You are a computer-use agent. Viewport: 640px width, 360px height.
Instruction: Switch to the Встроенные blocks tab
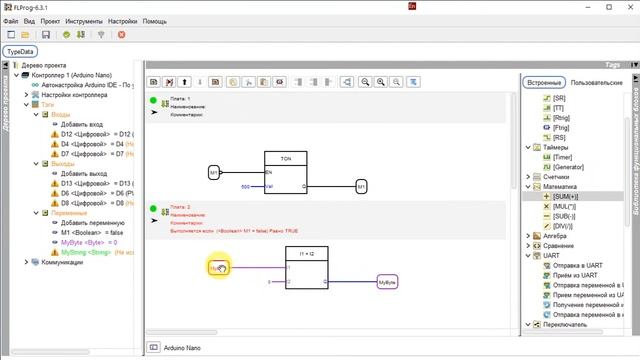544,82
